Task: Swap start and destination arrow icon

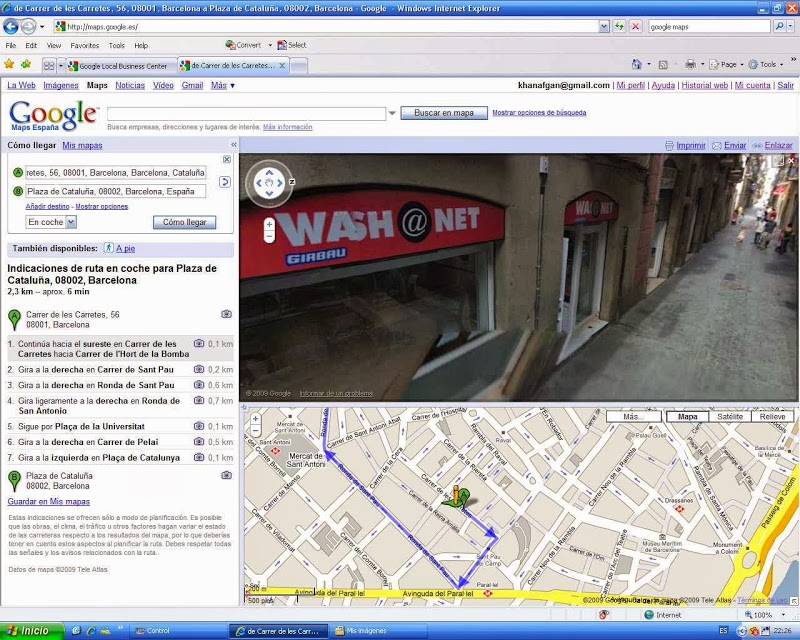Action: coord(224,182)
